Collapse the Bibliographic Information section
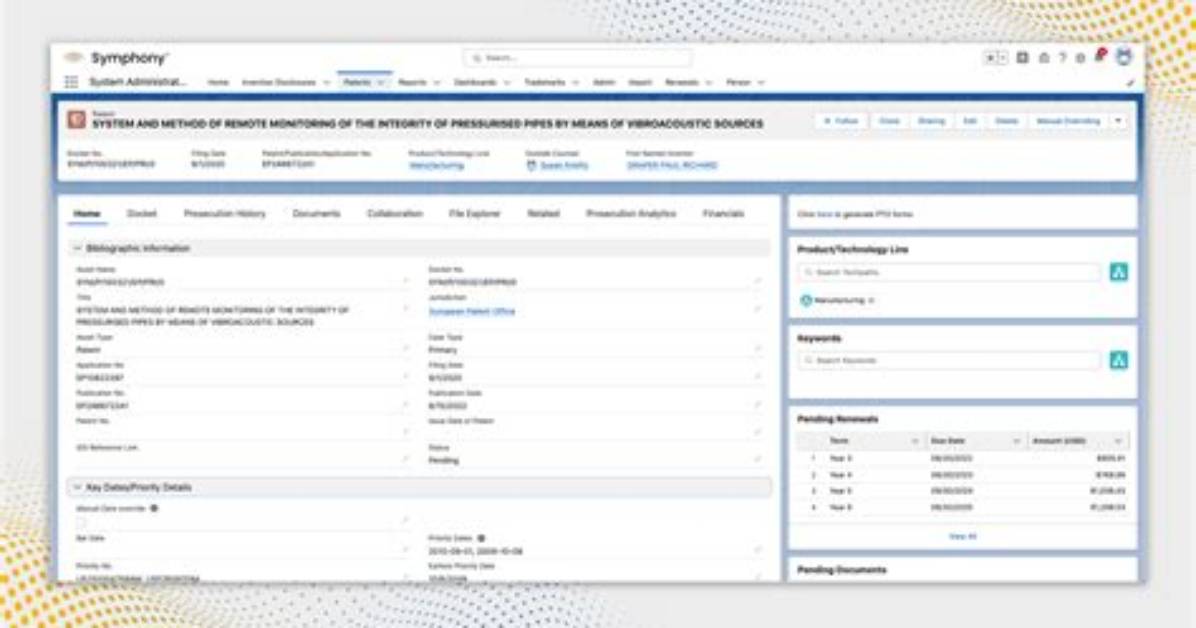This screenshot has width=1196, height=628. point(77,249)
